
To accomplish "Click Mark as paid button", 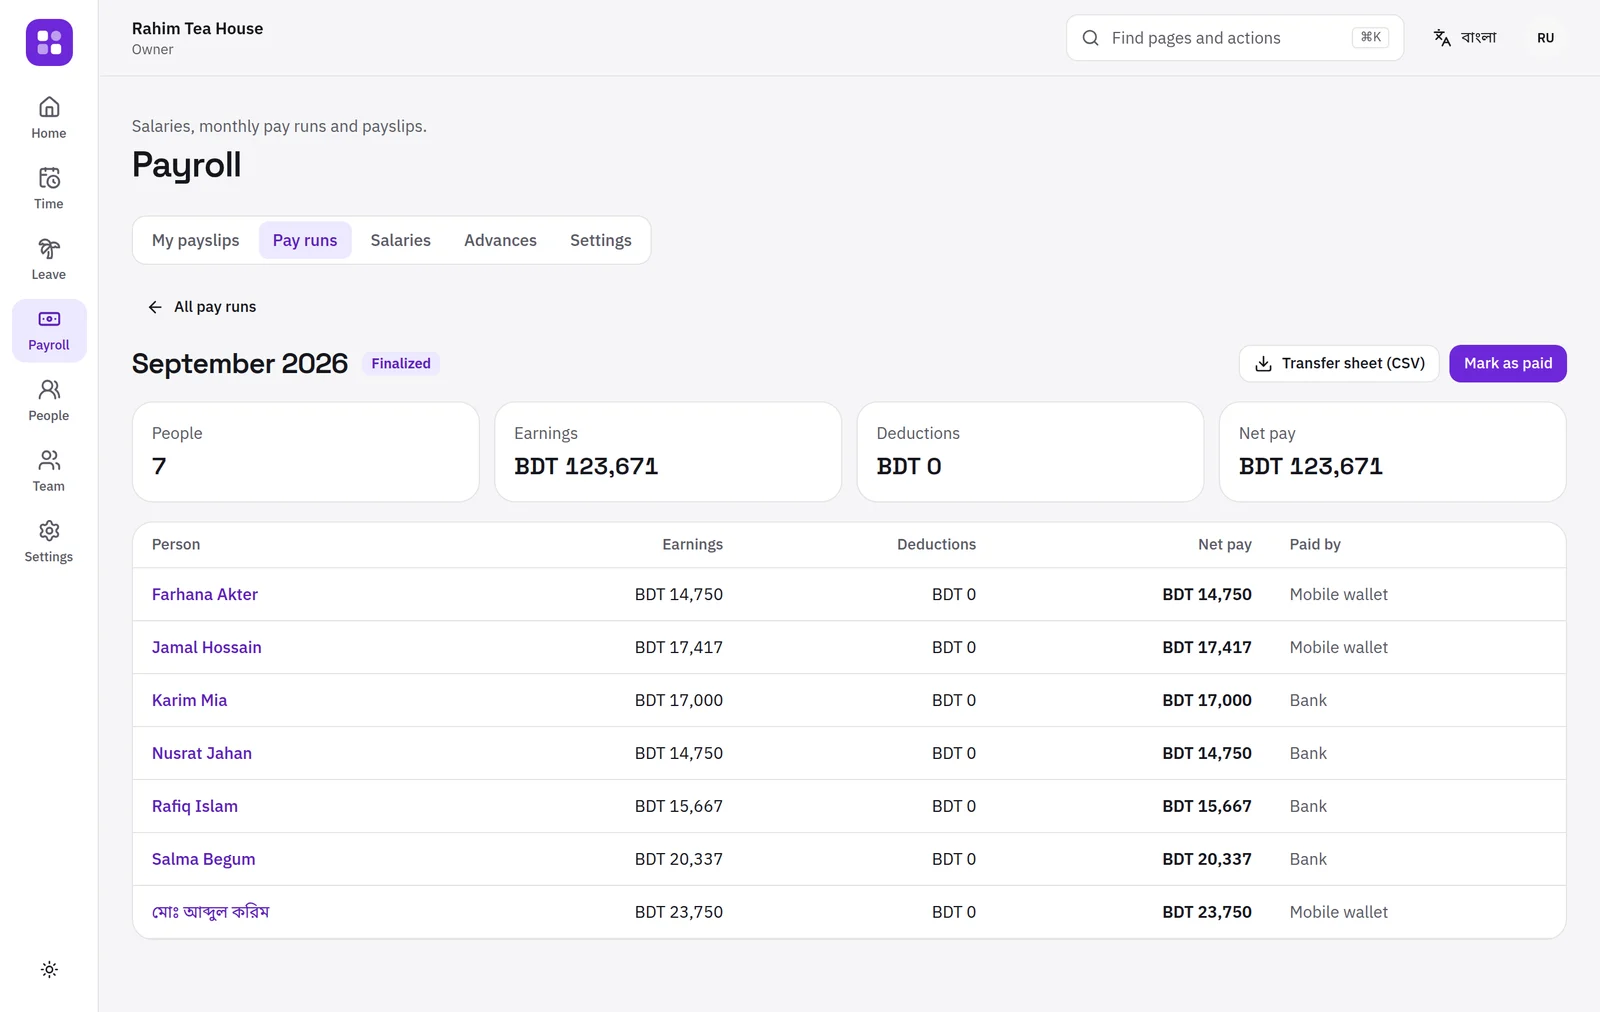I will [1508, 363].
